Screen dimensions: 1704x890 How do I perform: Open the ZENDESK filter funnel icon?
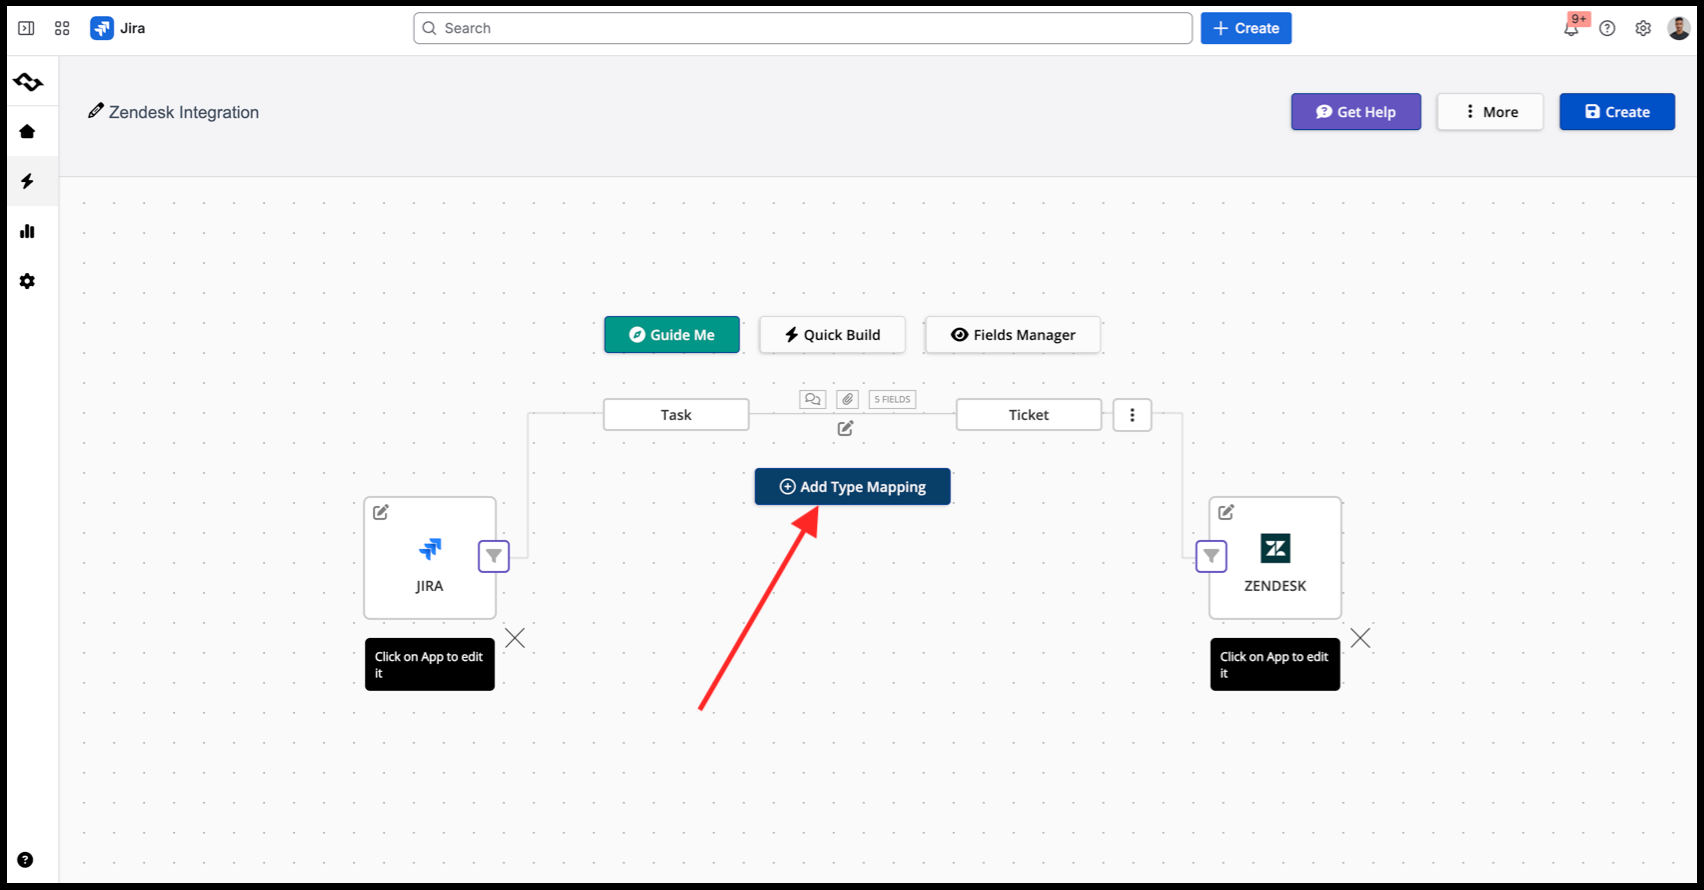pyautogui.click(x=1211, y=556)
